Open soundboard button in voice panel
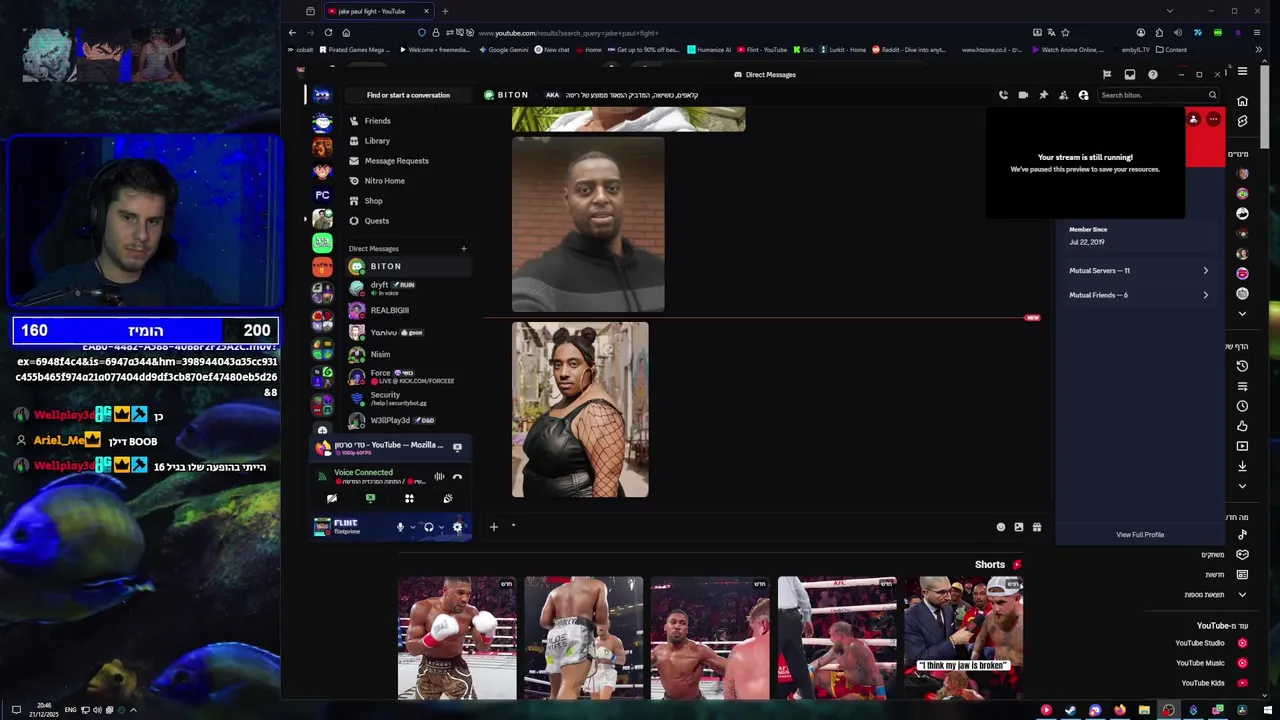Viewport: 1280px width, 720px height. point(448,498)
